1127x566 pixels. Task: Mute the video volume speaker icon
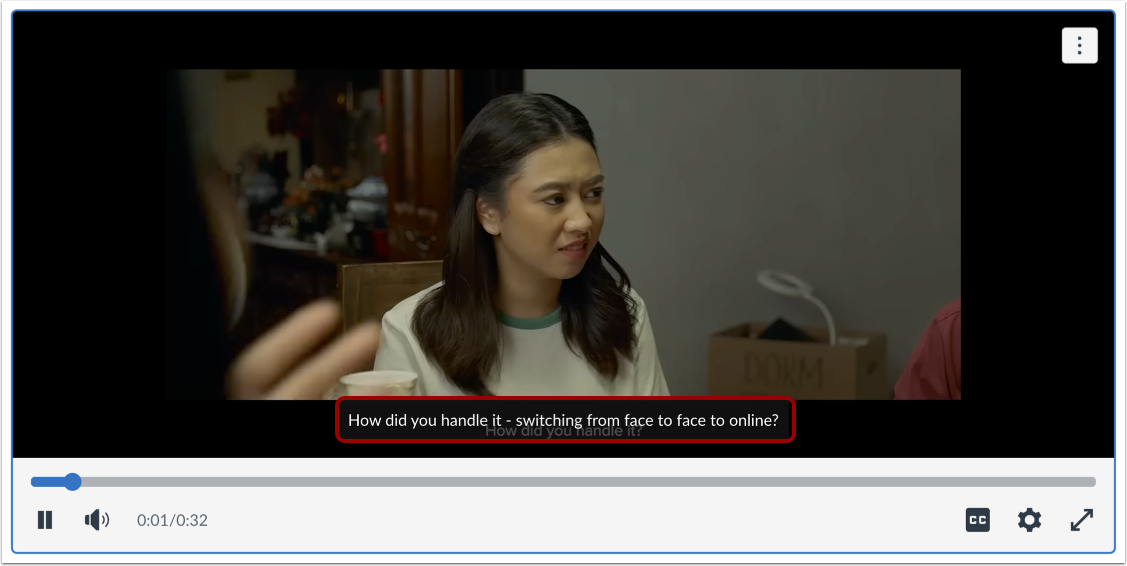click(97, 520)
